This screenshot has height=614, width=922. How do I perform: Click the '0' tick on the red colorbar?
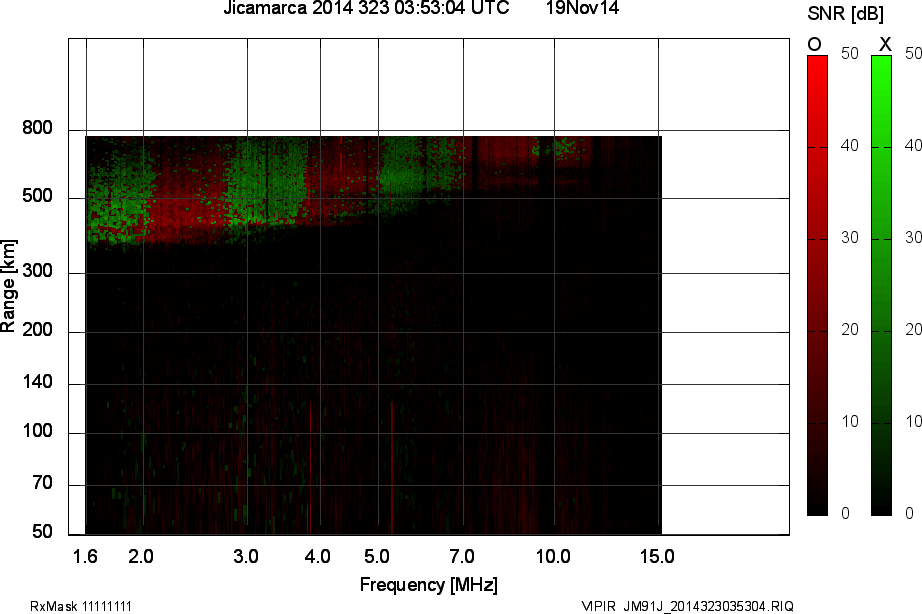click(846, 513)
